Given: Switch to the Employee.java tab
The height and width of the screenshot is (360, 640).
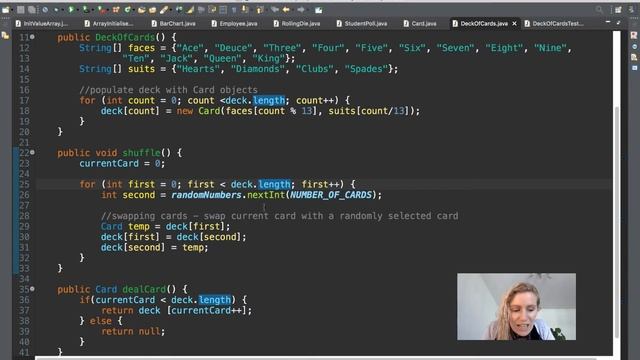Looking at the screenshot, I should pos(234,24).
